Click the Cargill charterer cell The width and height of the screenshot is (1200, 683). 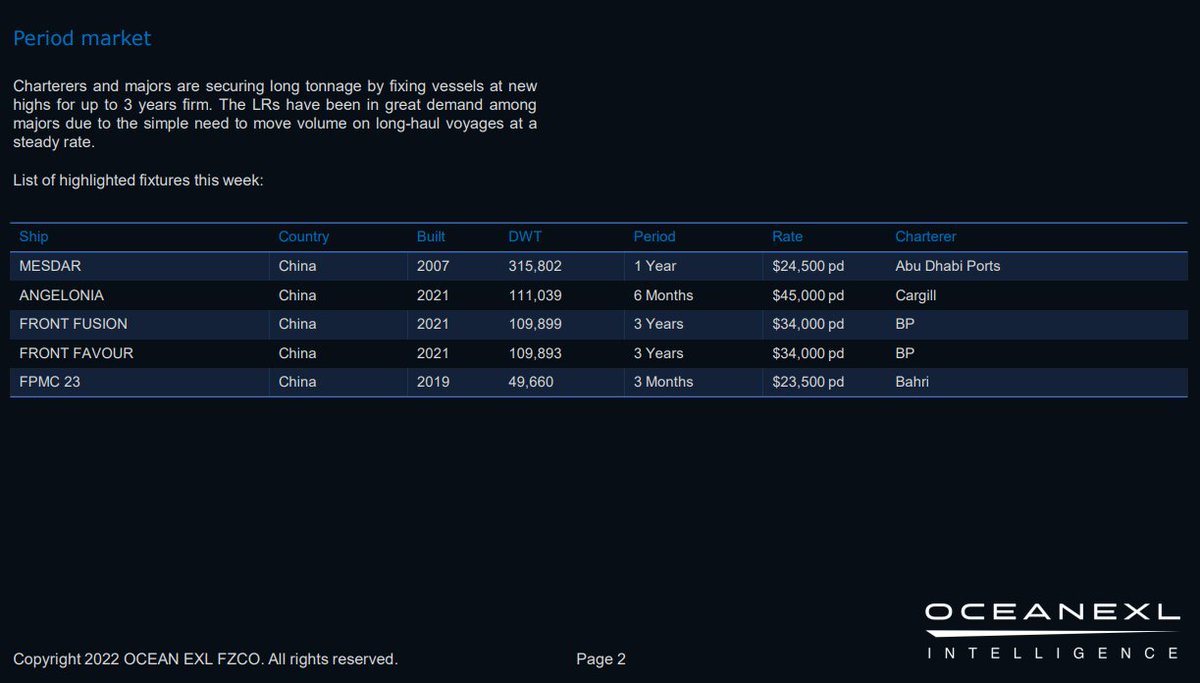tap(915, 295)
